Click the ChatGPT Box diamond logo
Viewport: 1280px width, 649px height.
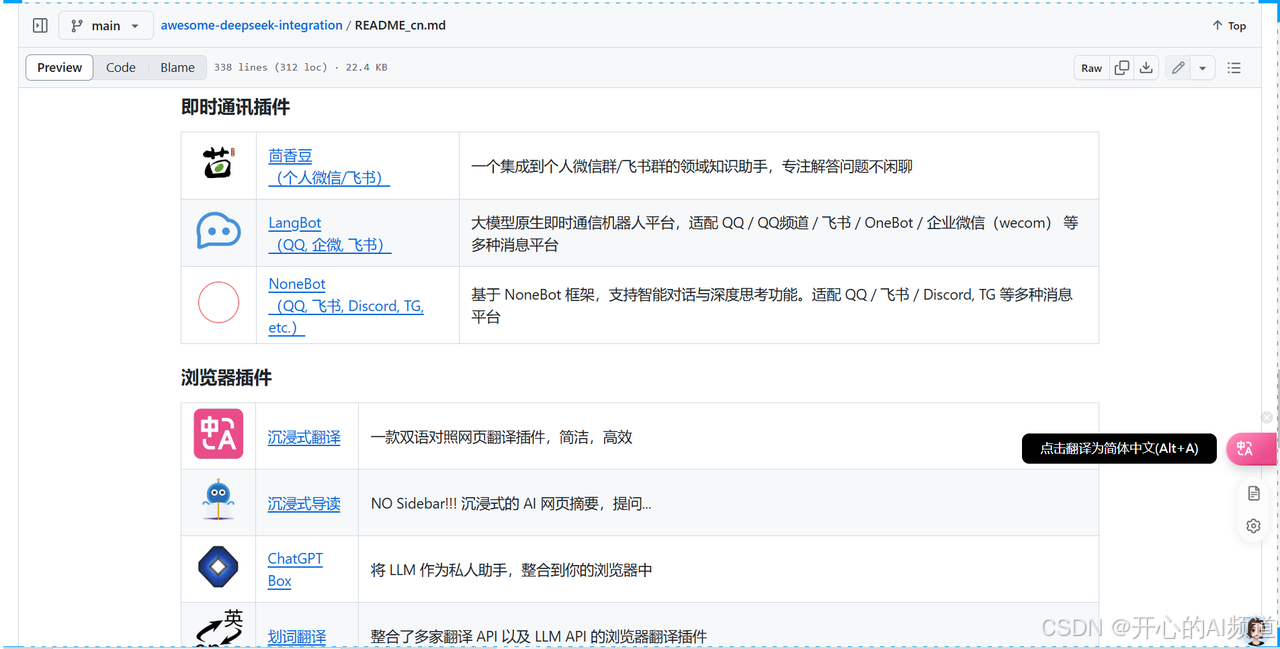(x=218, y=568)
